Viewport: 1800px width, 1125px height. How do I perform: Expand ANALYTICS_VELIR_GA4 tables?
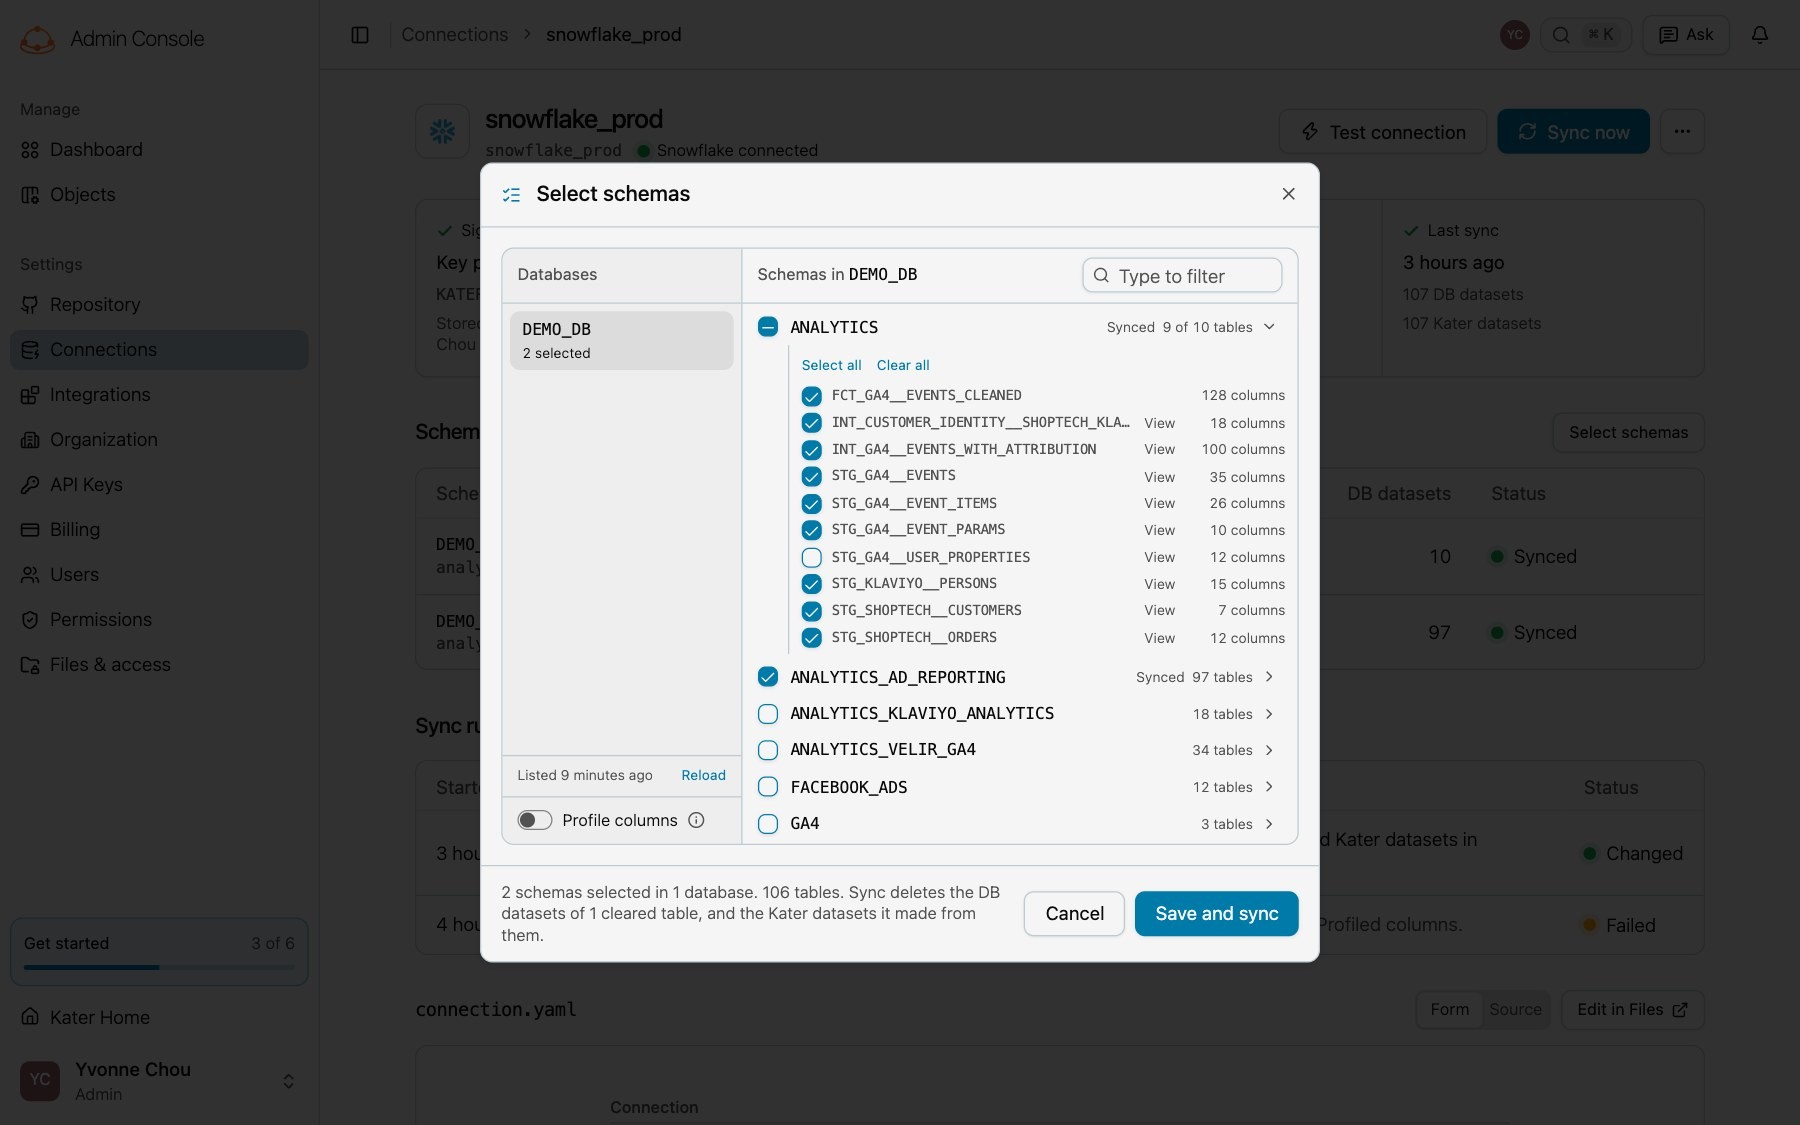(1269, 750)
